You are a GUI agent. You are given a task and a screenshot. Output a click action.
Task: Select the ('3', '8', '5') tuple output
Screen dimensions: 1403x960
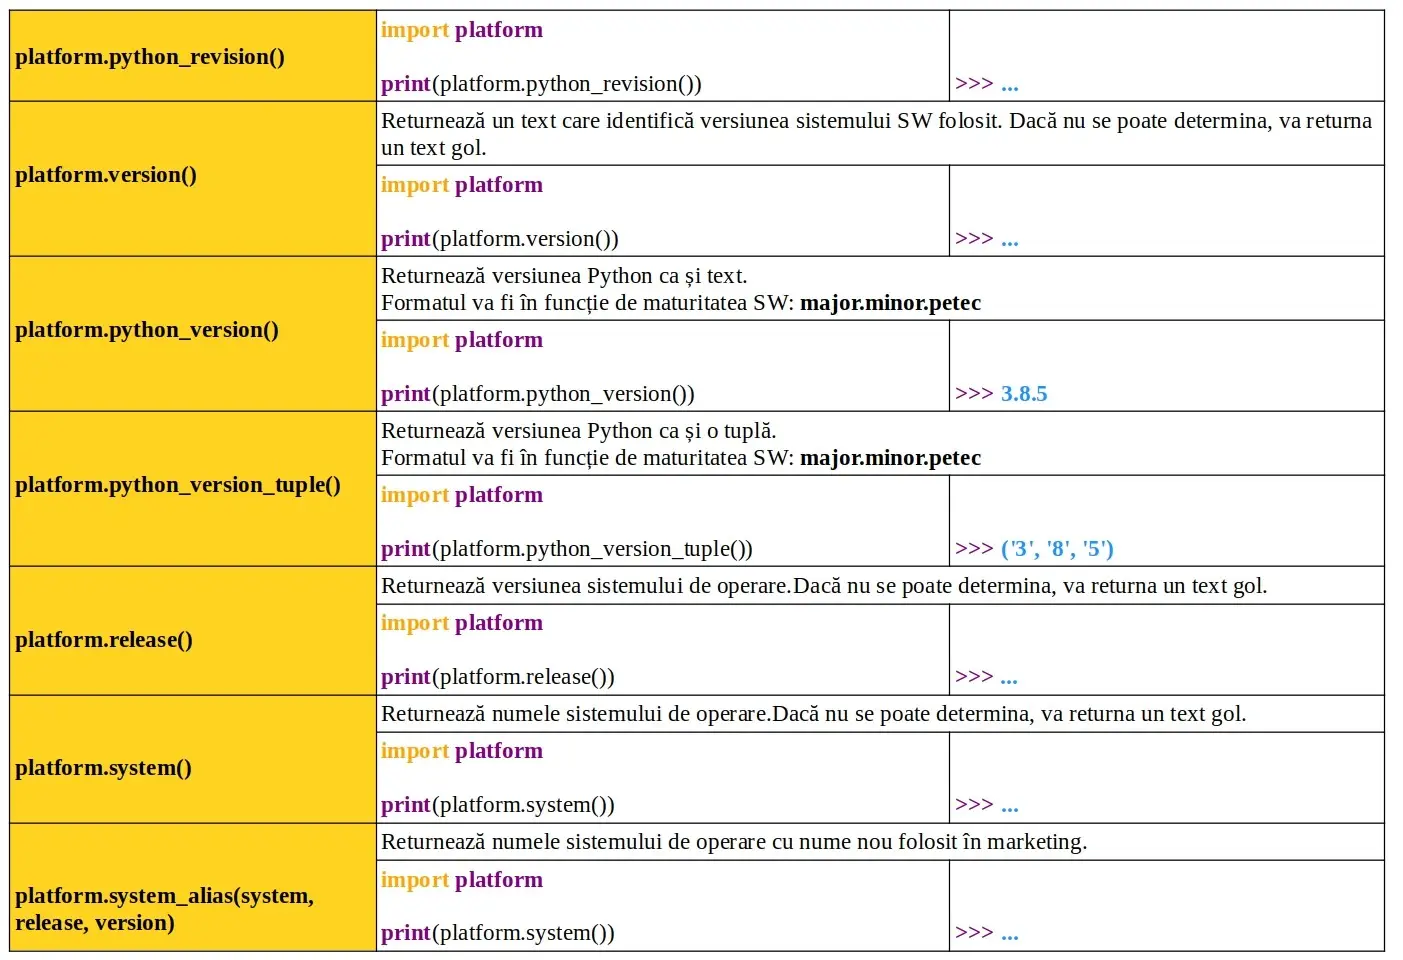click(x=1057, y=549)
